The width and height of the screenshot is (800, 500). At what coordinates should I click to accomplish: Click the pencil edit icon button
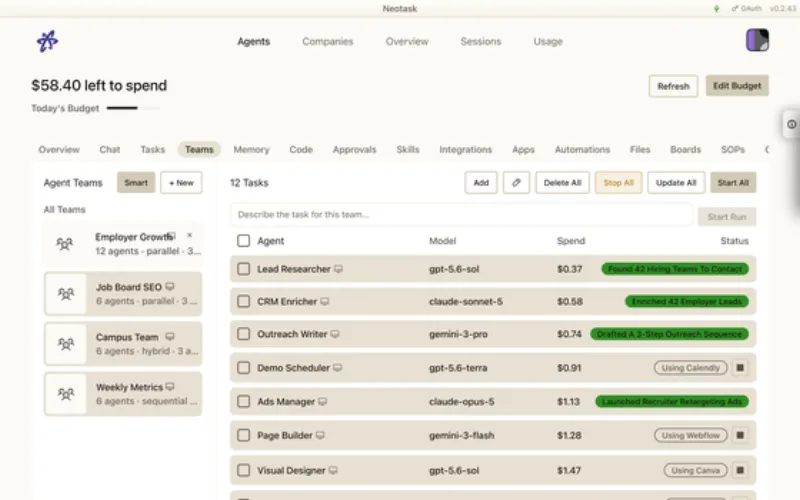pyautogui.click(x=516, y=183)
